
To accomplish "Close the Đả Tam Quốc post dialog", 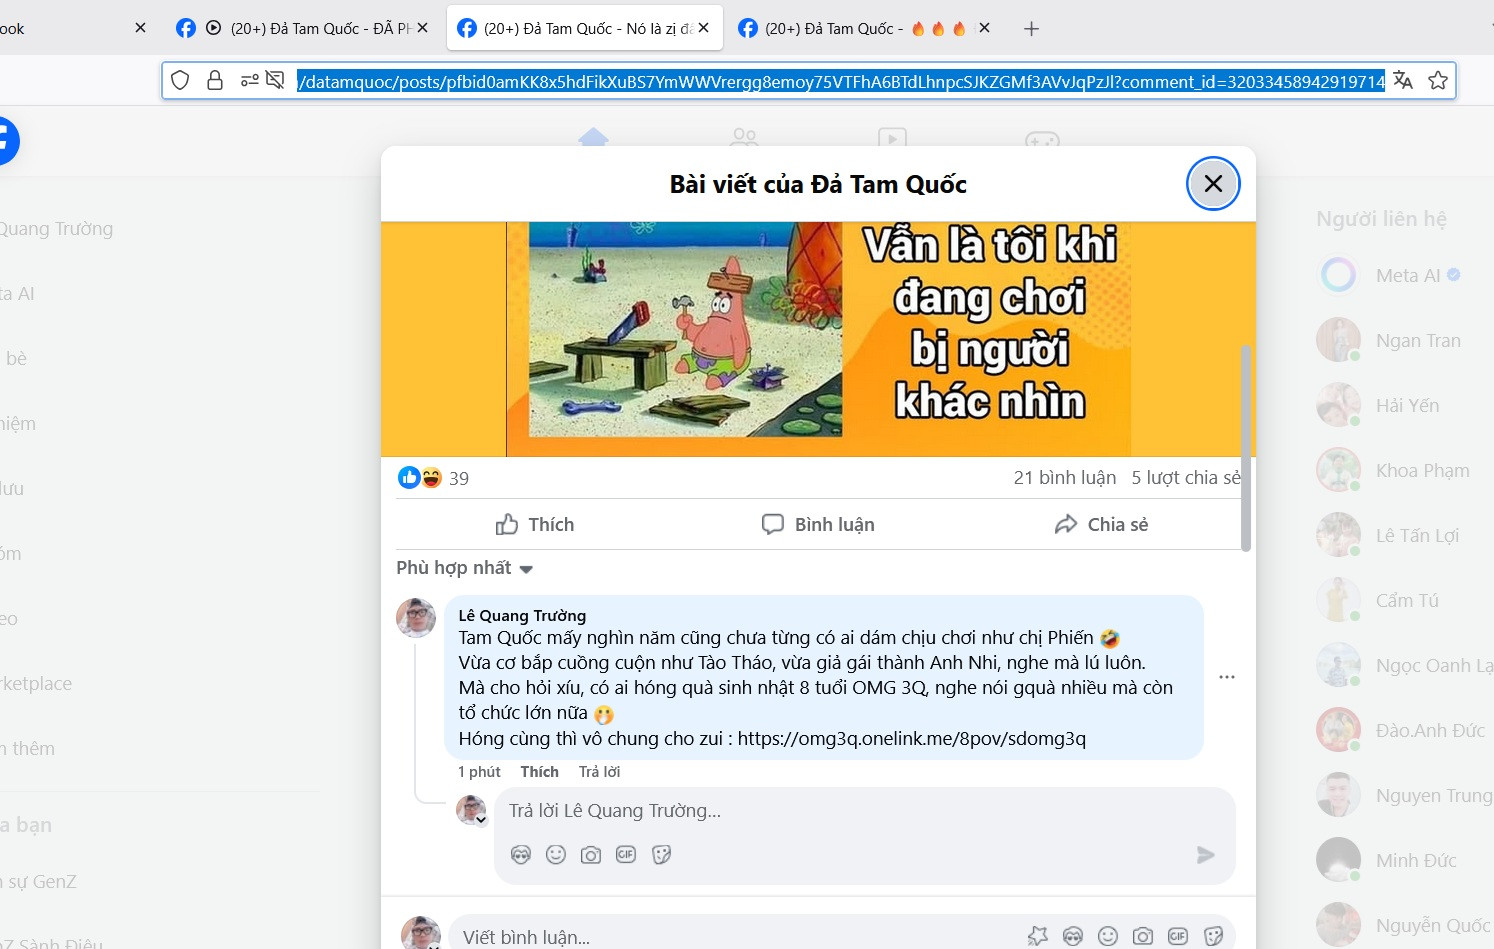I will tap(1213, 184).
